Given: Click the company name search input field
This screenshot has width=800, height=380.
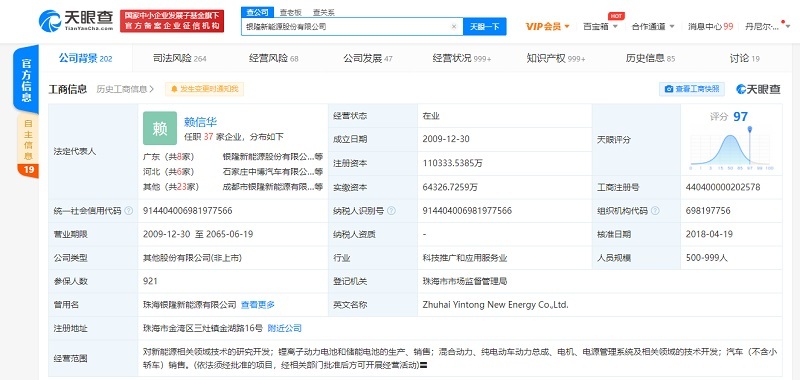Looking at the screenshot, I should click(x=346, y=27).
